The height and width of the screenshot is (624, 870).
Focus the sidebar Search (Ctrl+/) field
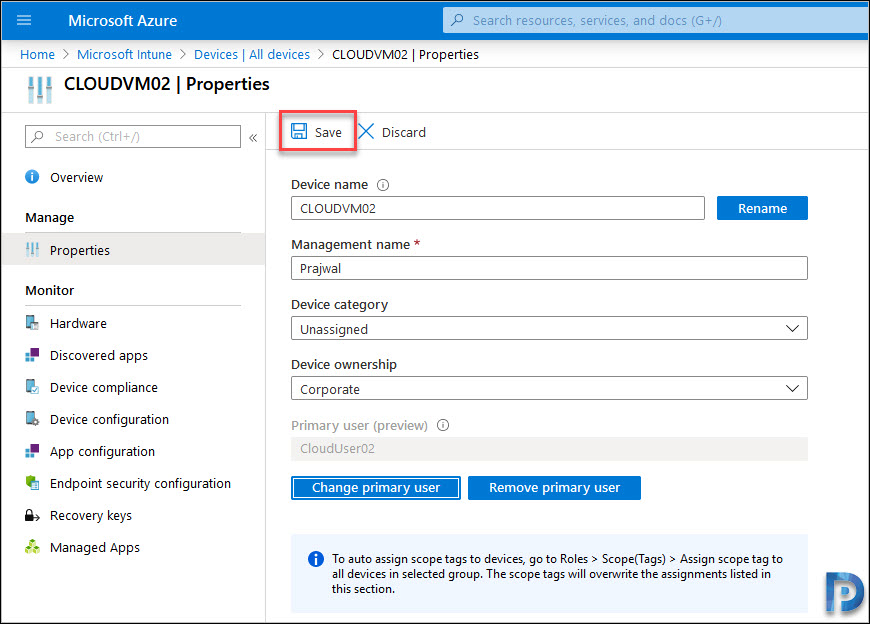point(133,136)
